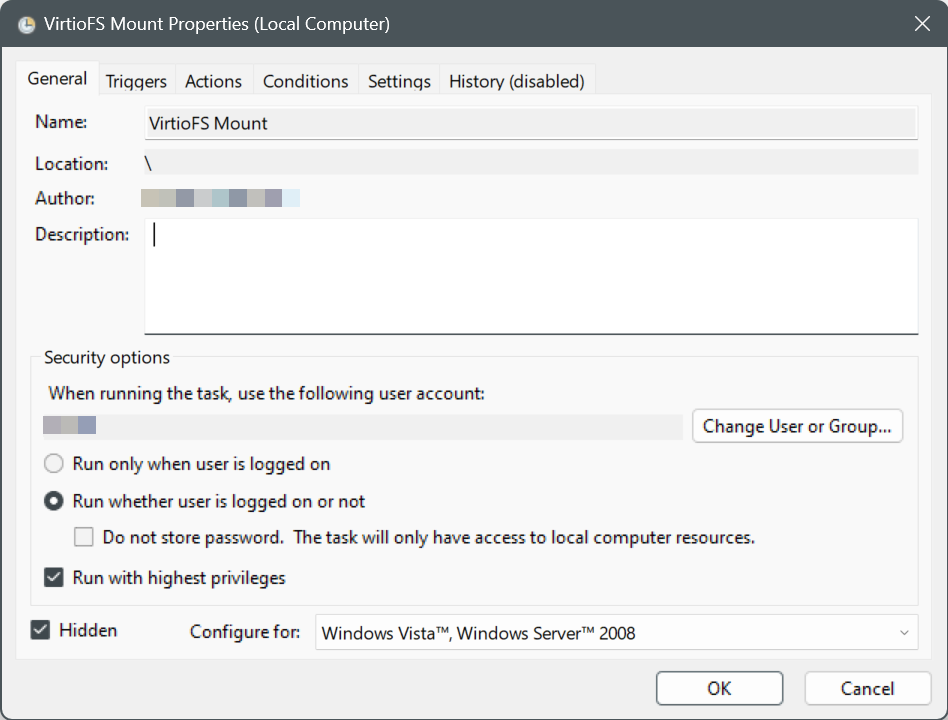Select the Settings tab
Image resolution: width=948 pixels, height=720 pixels.
[399, 81]
